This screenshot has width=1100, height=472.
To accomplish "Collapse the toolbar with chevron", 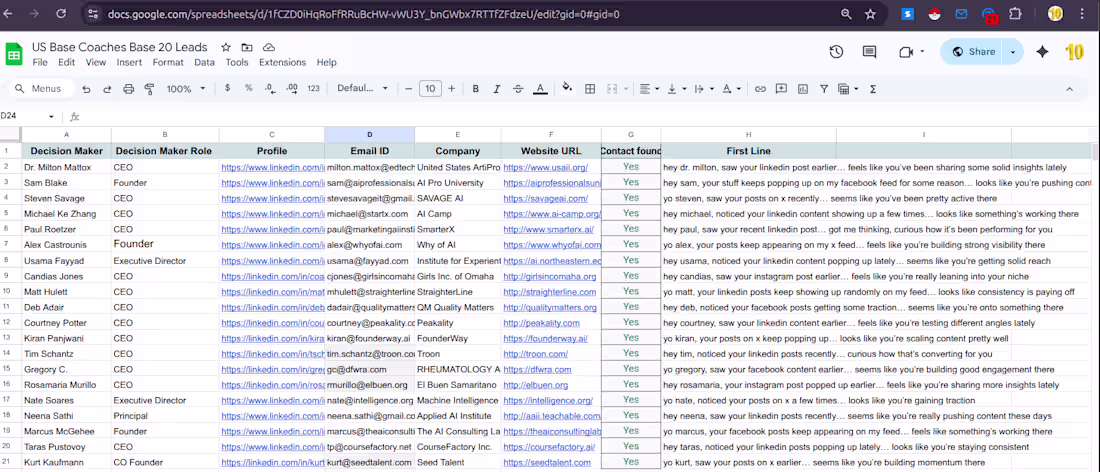I will coord(1069,89).
